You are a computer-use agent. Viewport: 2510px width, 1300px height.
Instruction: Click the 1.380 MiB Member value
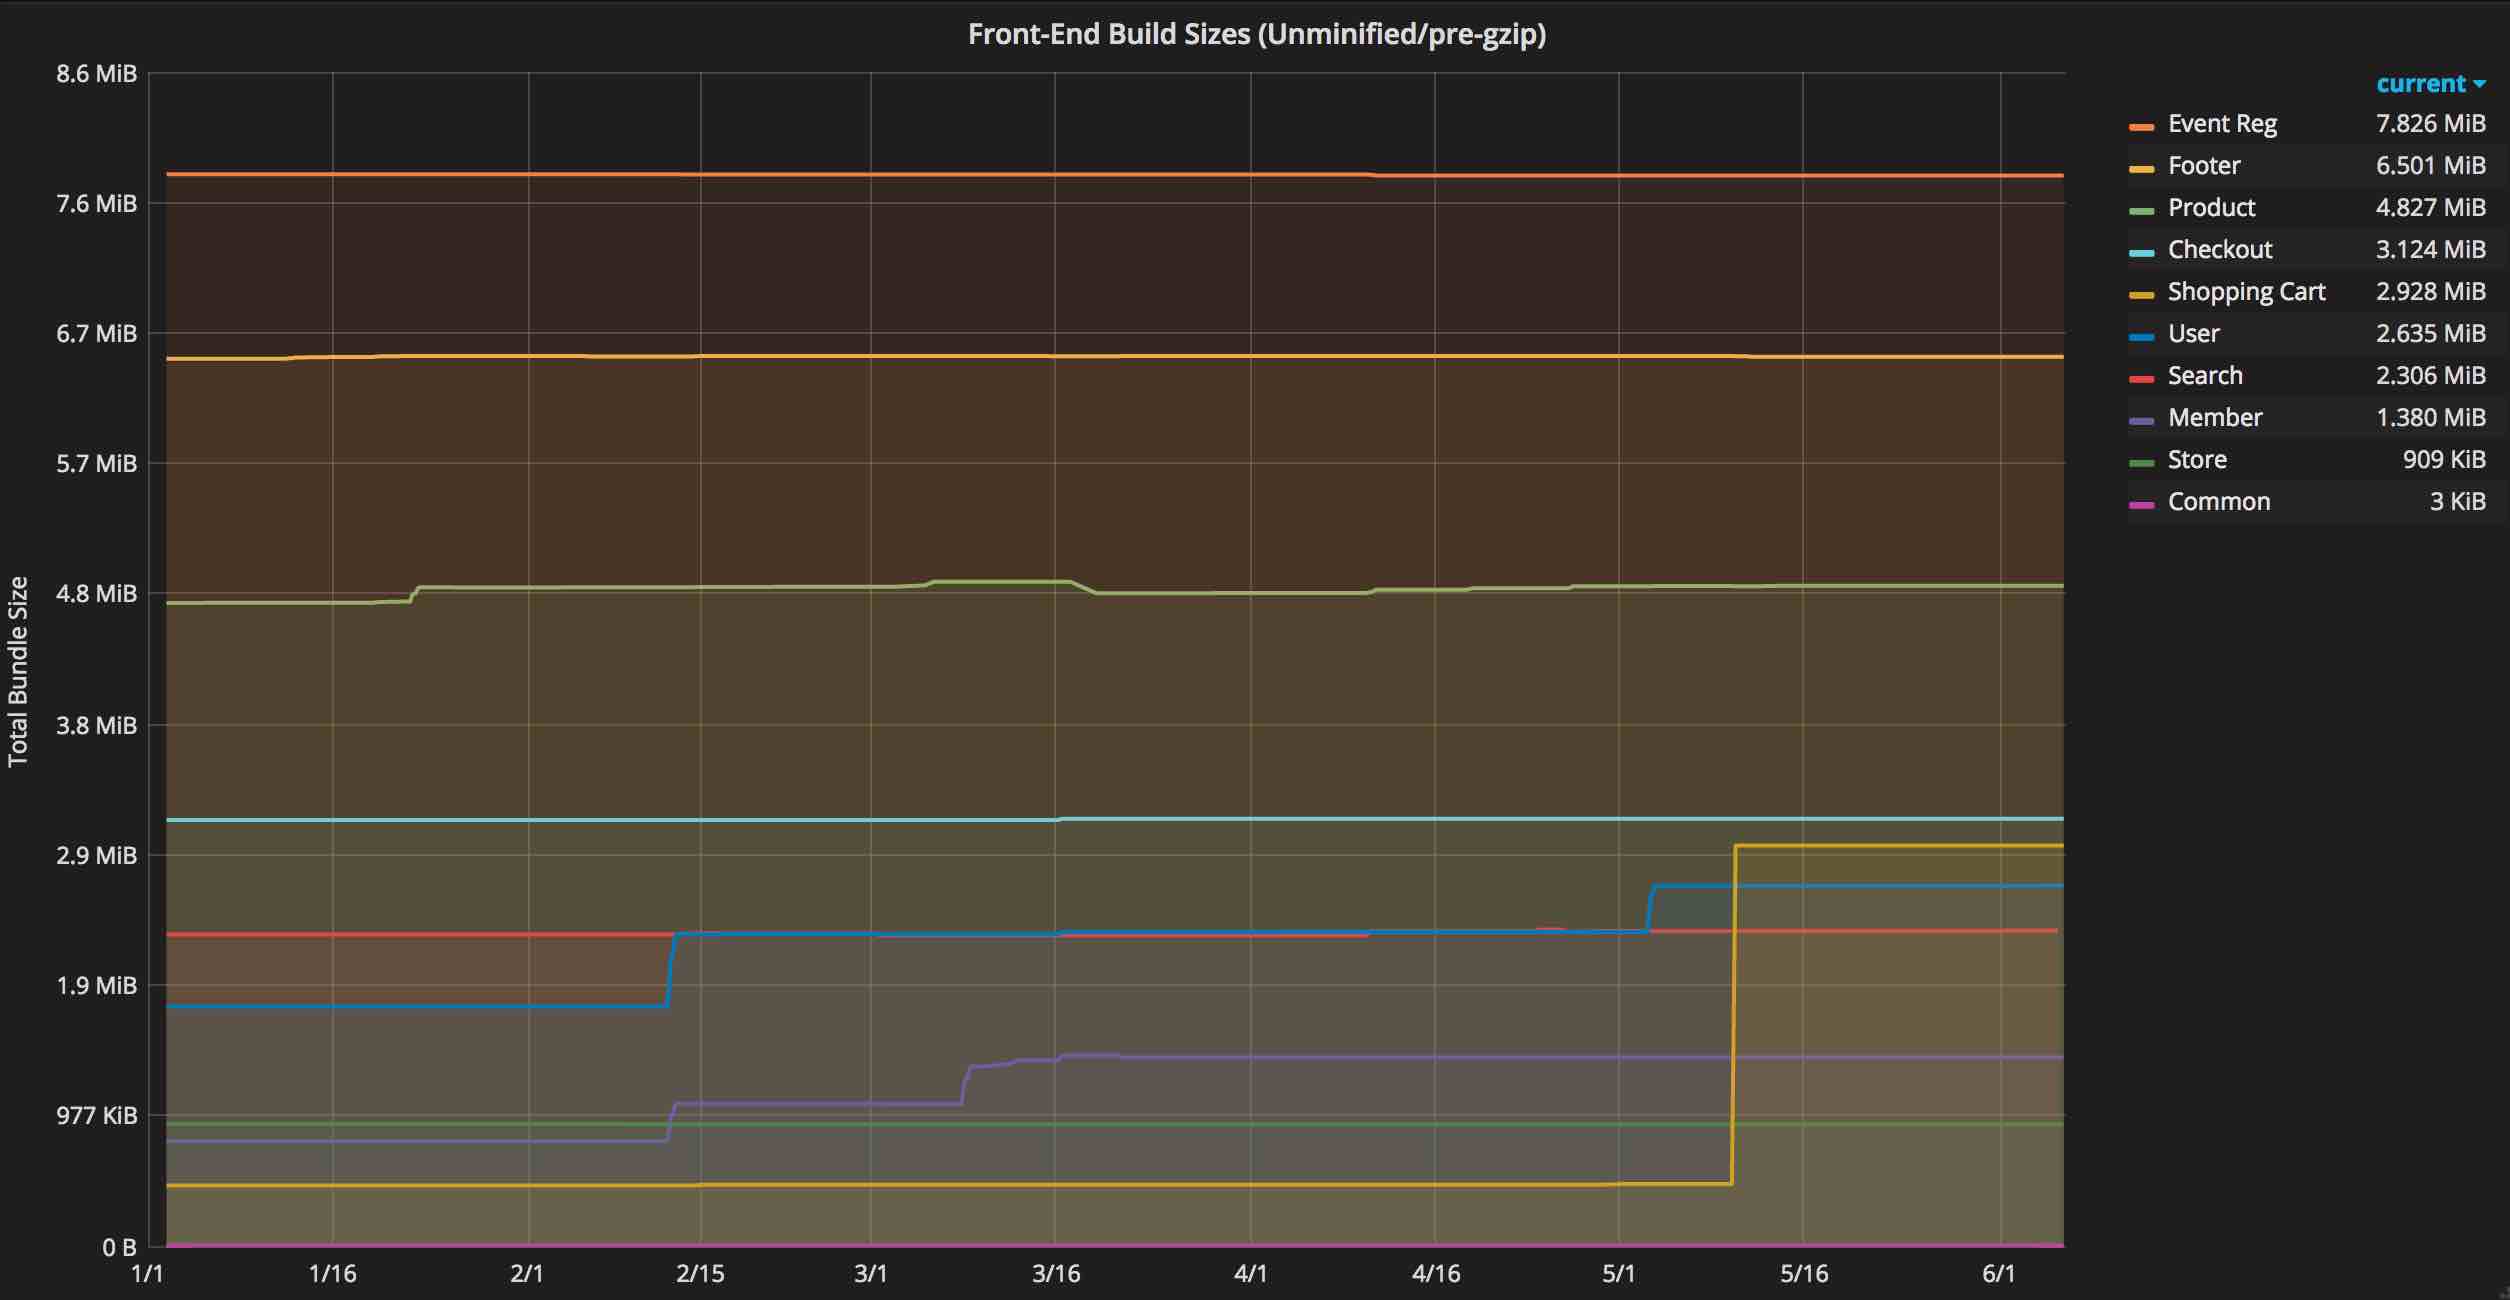2430,418
